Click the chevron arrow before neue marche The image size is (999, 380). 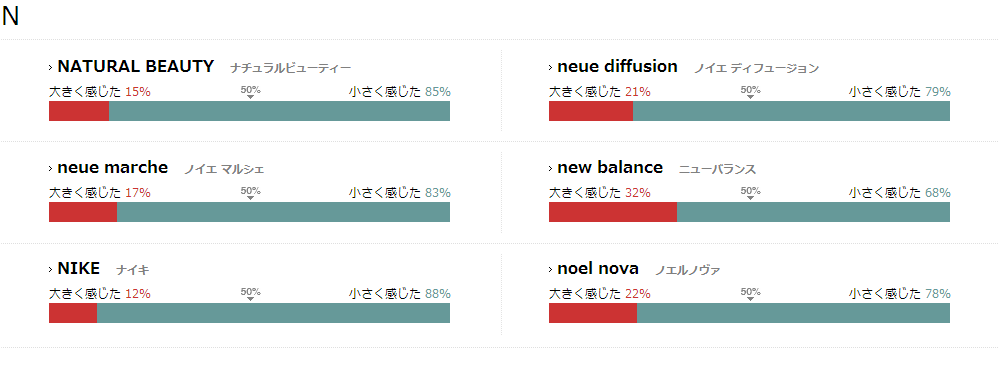[x=51, y=168]
